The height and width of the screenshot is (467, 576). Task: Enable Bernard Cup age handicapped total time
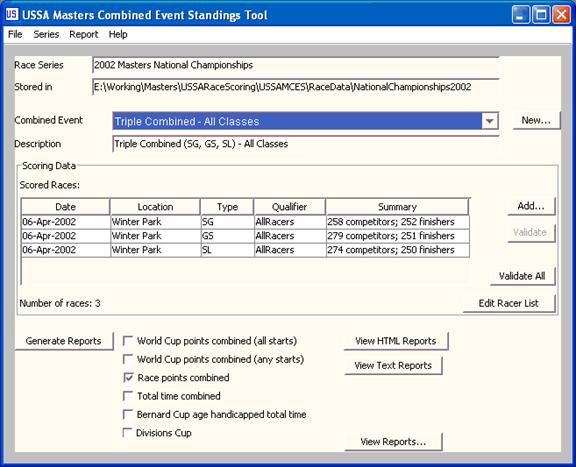128,414
